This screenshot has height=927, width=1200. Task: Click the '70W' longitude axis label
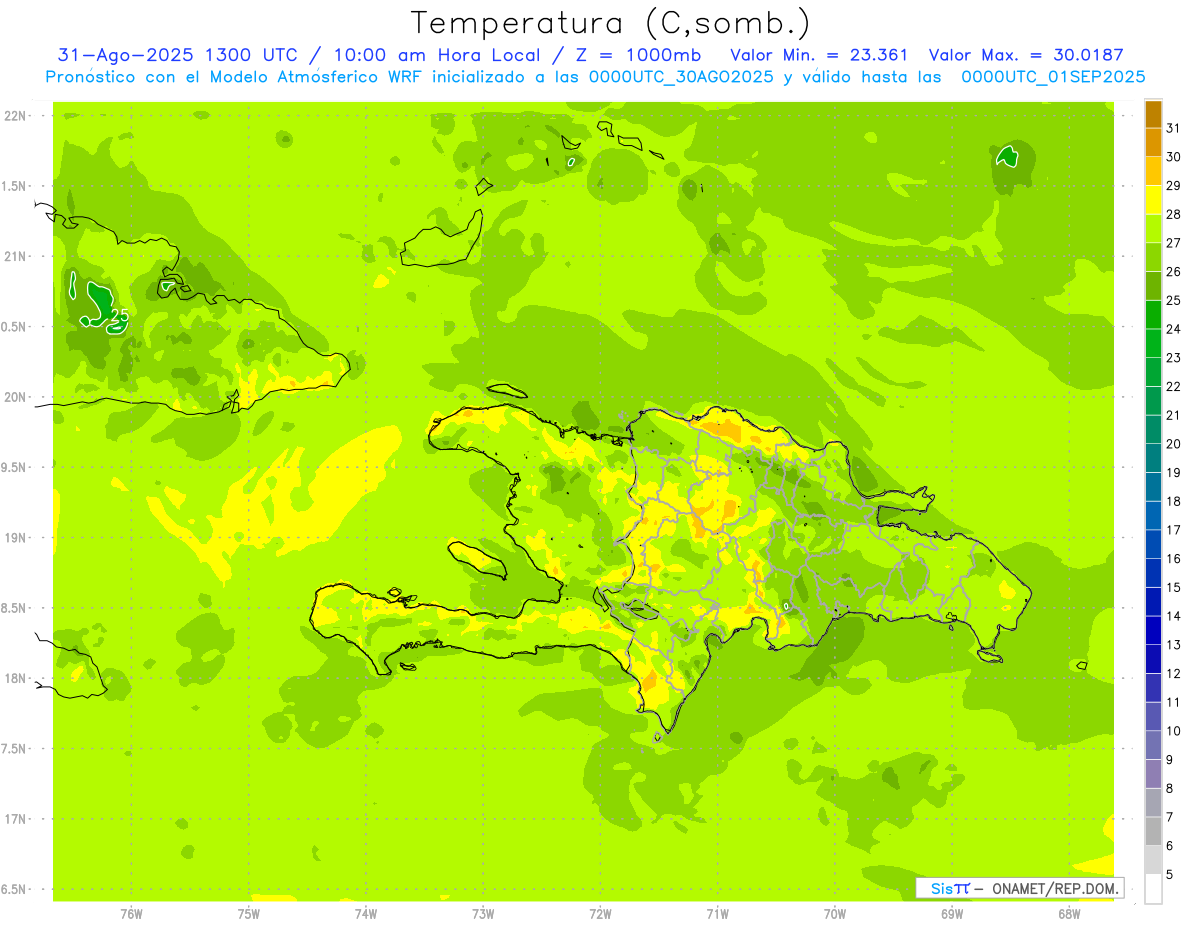[x=834, y=913]
